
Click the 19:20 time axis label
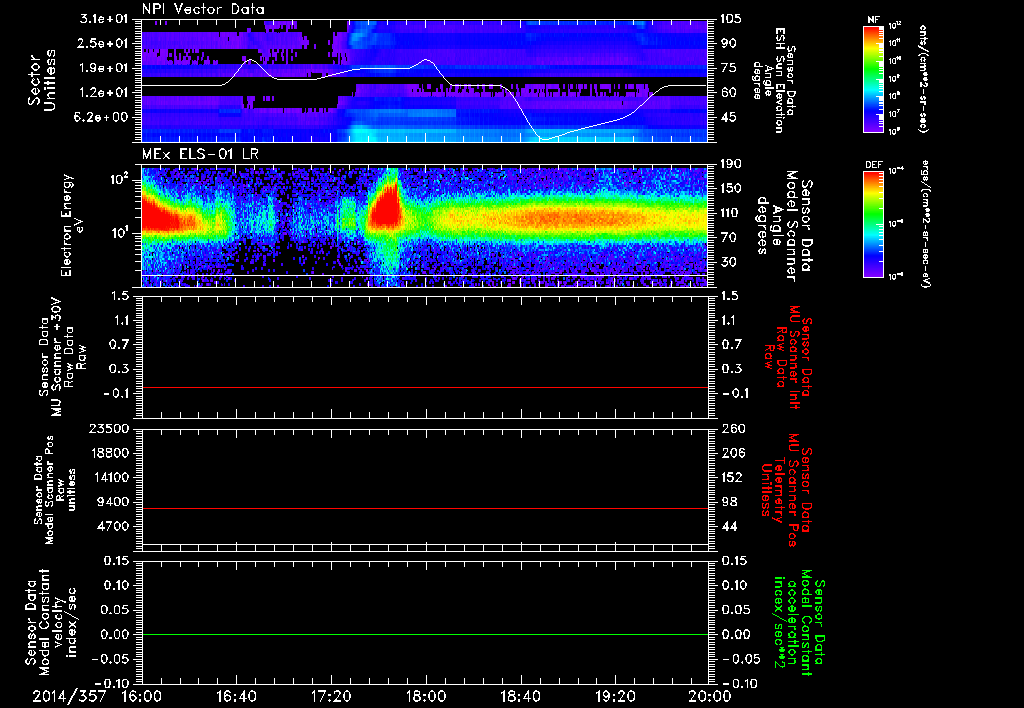(615, 696)
